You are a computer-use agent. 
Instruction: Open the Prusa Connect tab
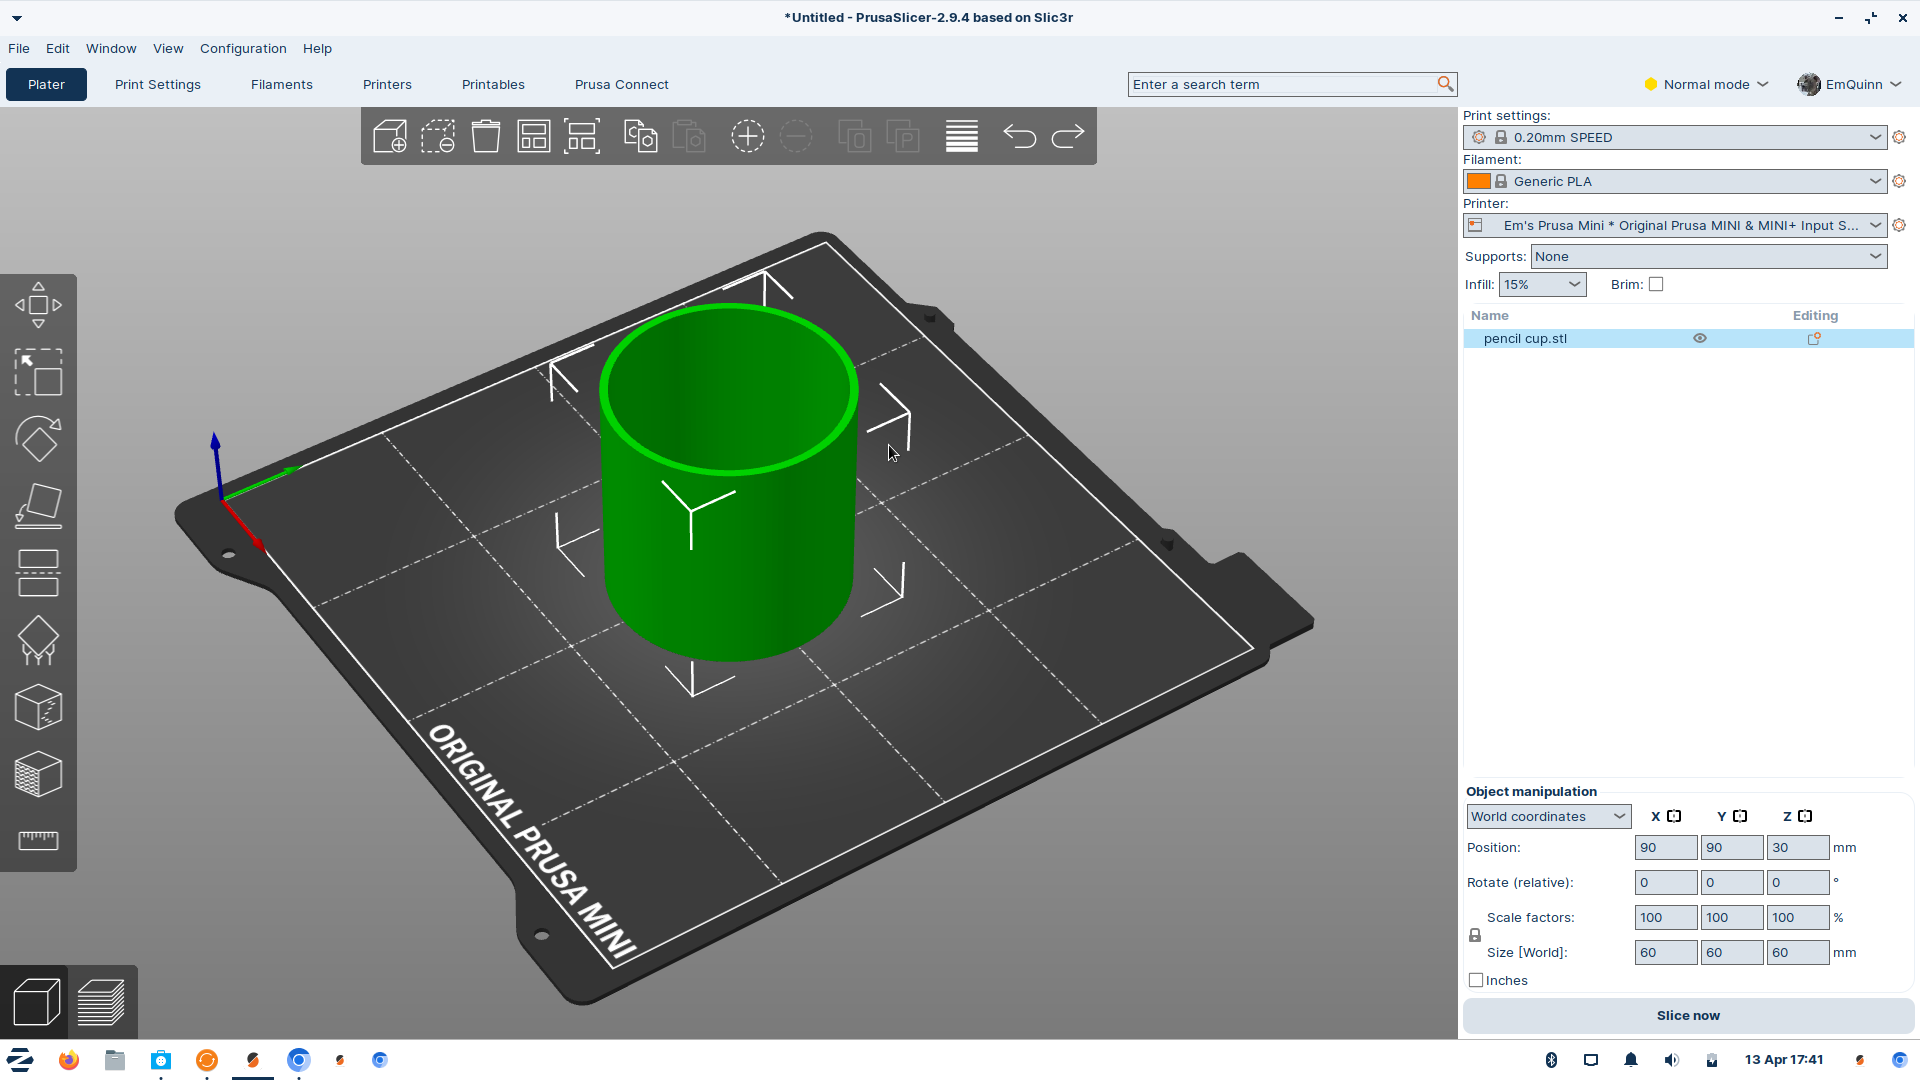coord(622,84)
